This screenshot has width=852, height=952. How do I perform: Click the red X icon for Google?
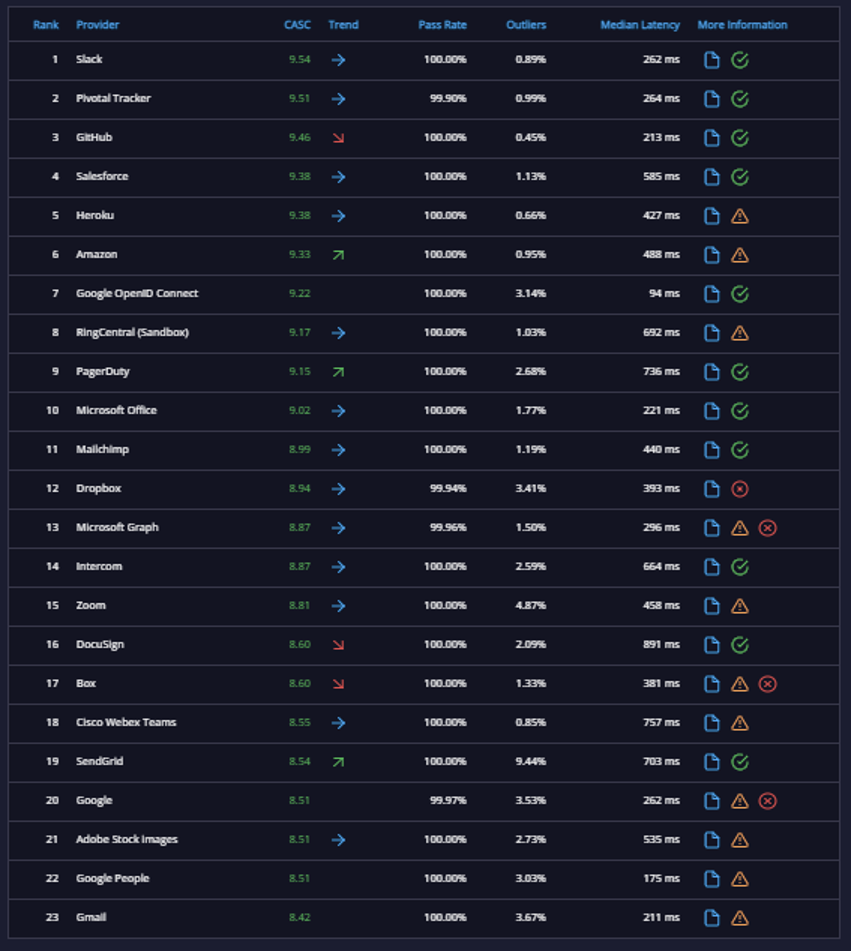(x=768, y=801)
